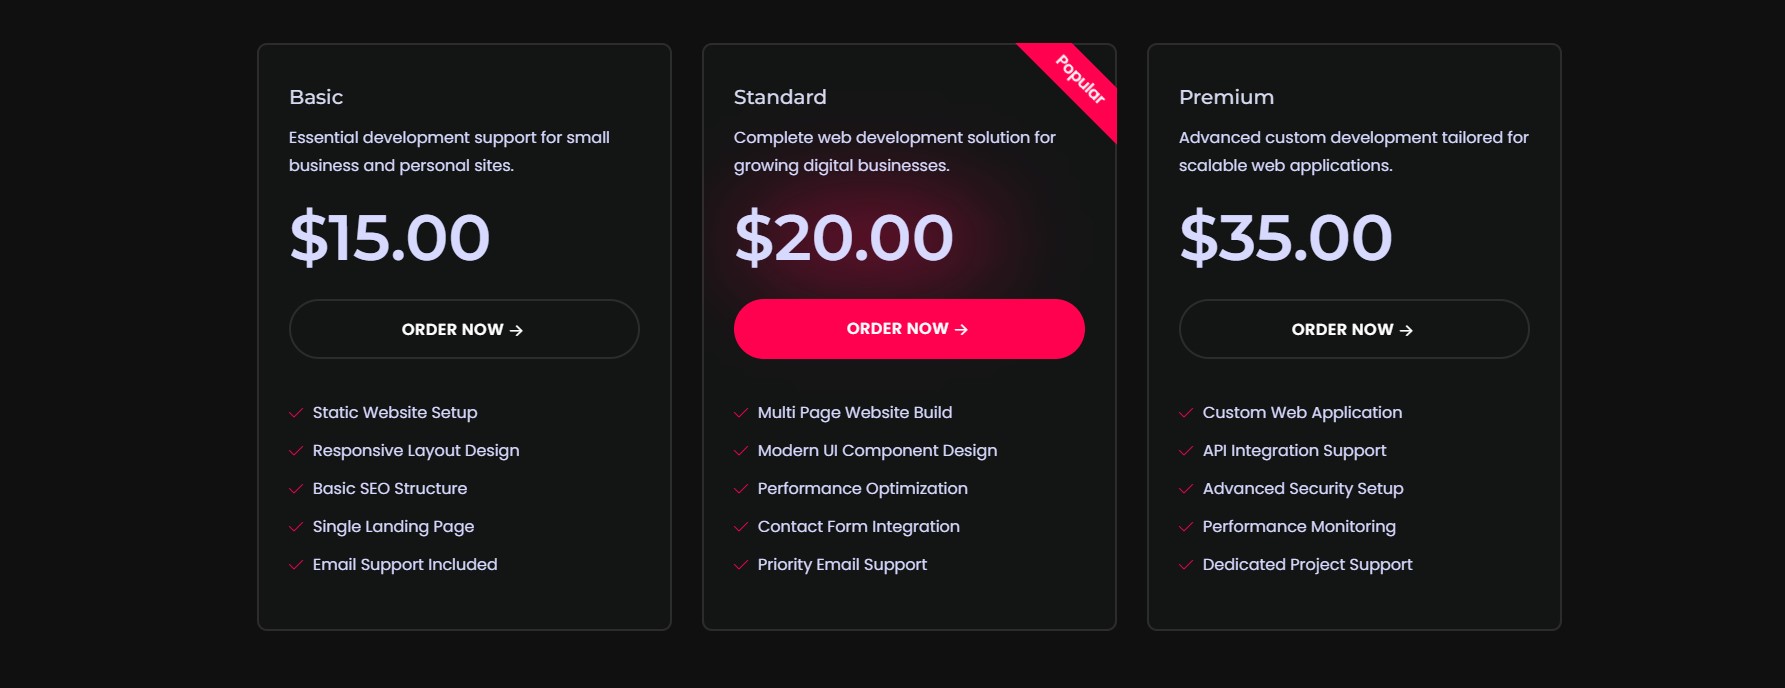The image size is (1785, 688).
Task: Click the $15.00 price in Basic
Action: [390, 238]
